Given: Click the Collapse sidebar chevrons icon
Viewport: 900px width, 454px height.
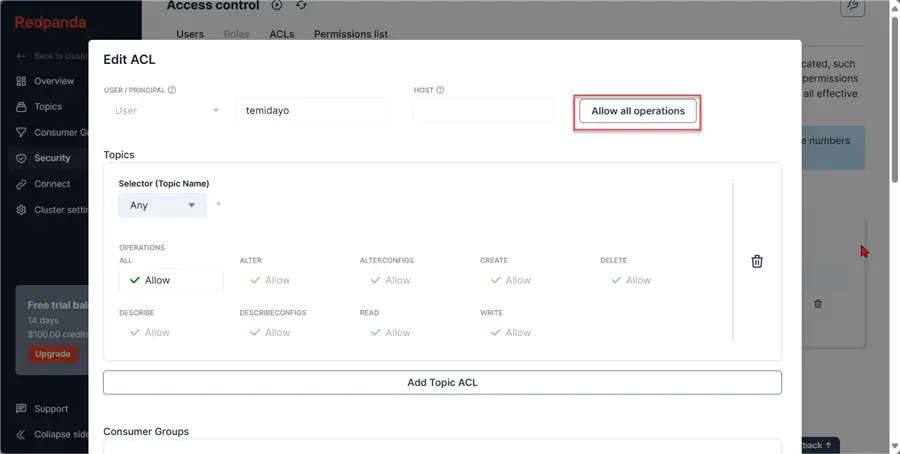Looking at the screenshot, I should [x=21, y=434].
